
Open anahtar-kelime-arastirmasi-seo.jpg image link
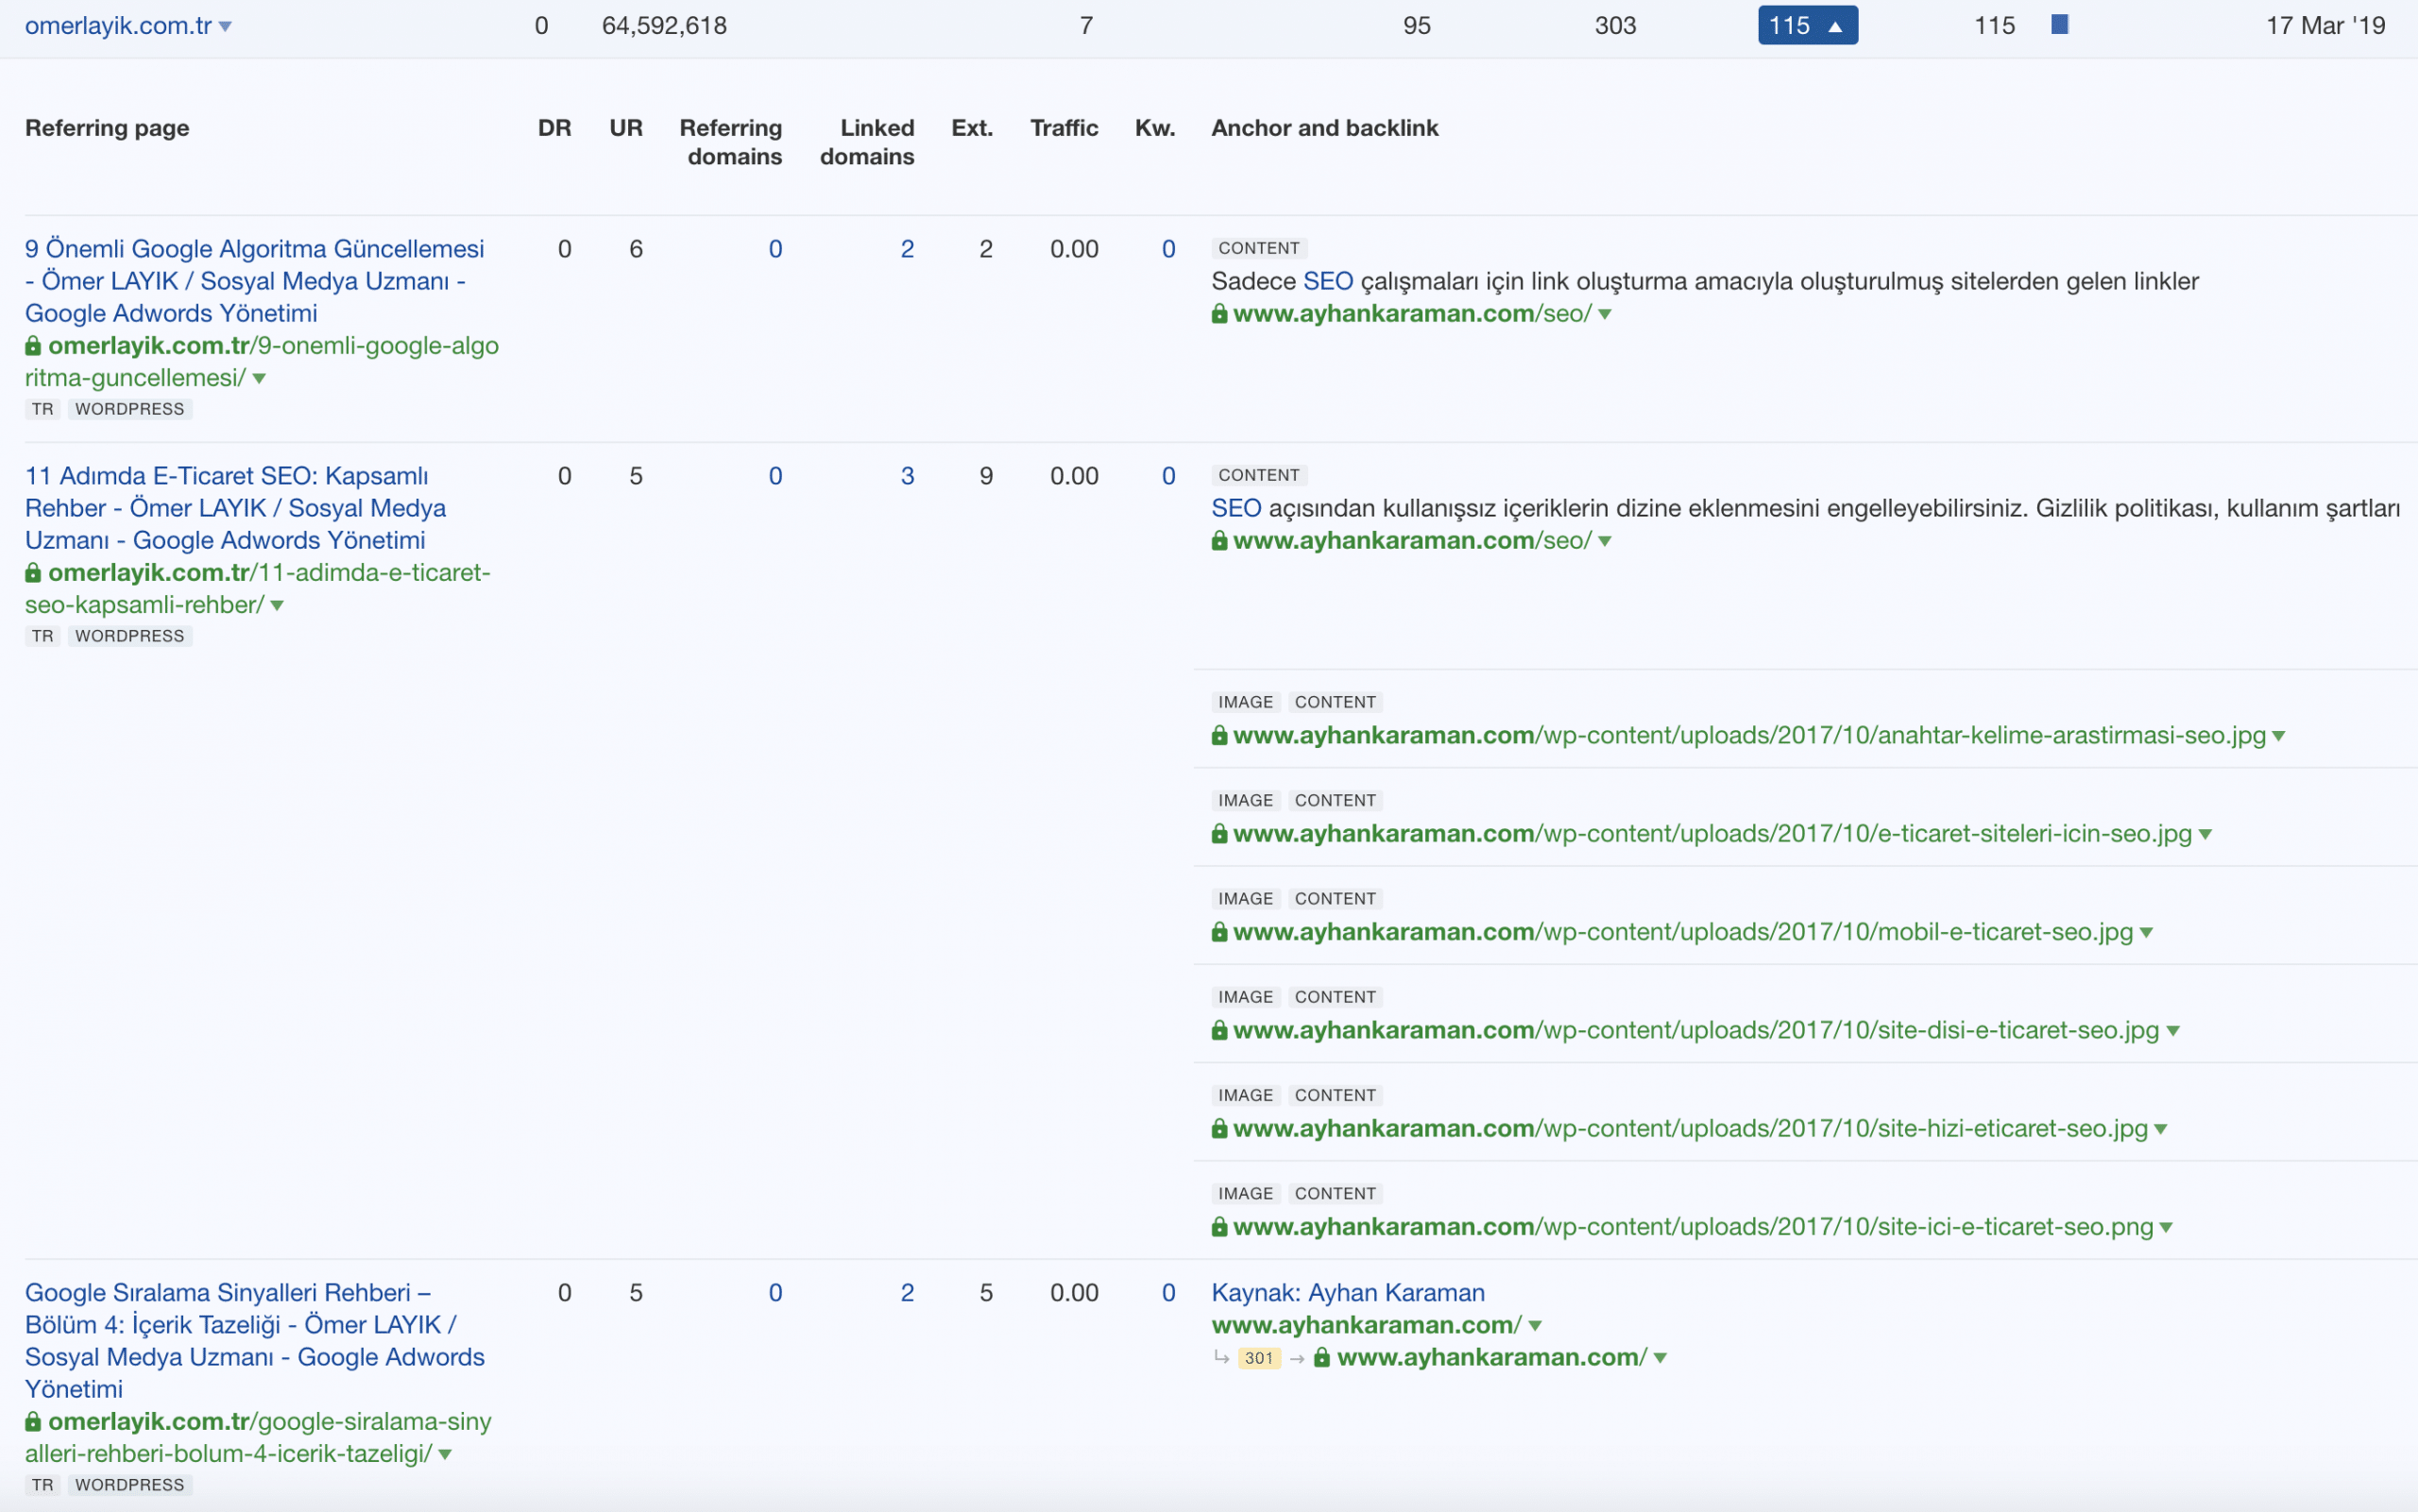pyautogui.click(x=1749, y=735)
